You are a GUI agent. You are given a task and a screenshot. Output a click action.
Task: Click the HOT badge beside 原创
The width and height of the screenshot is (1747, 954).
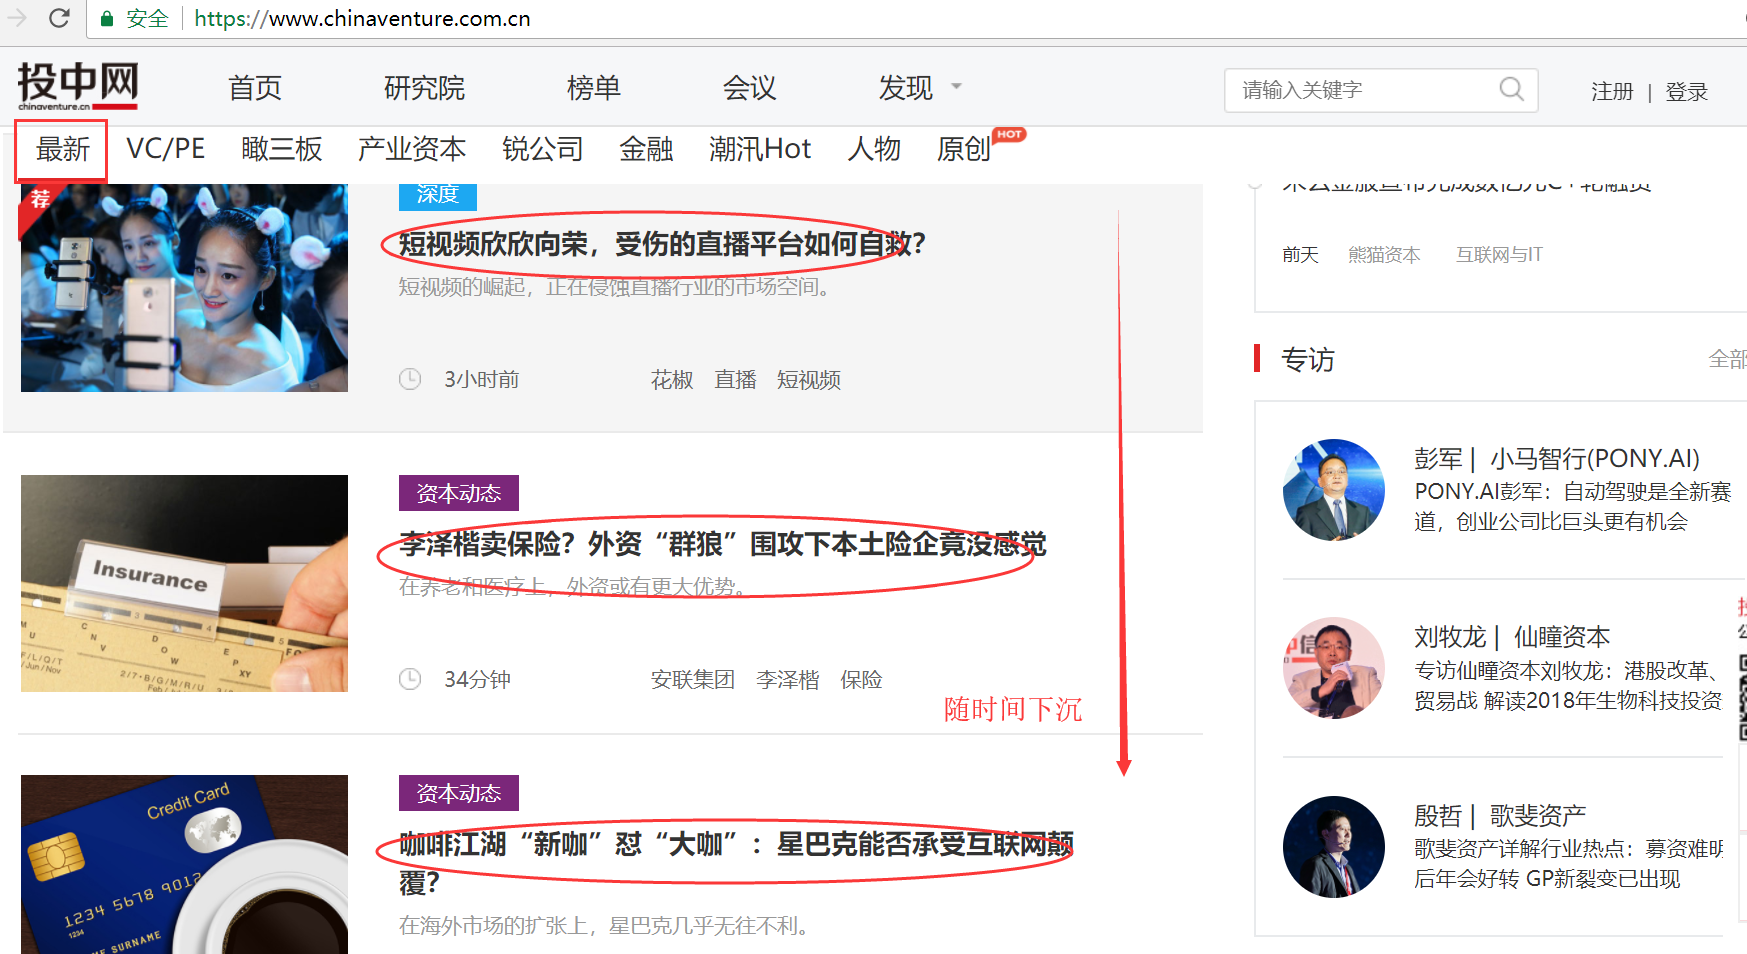point(1009,134)
